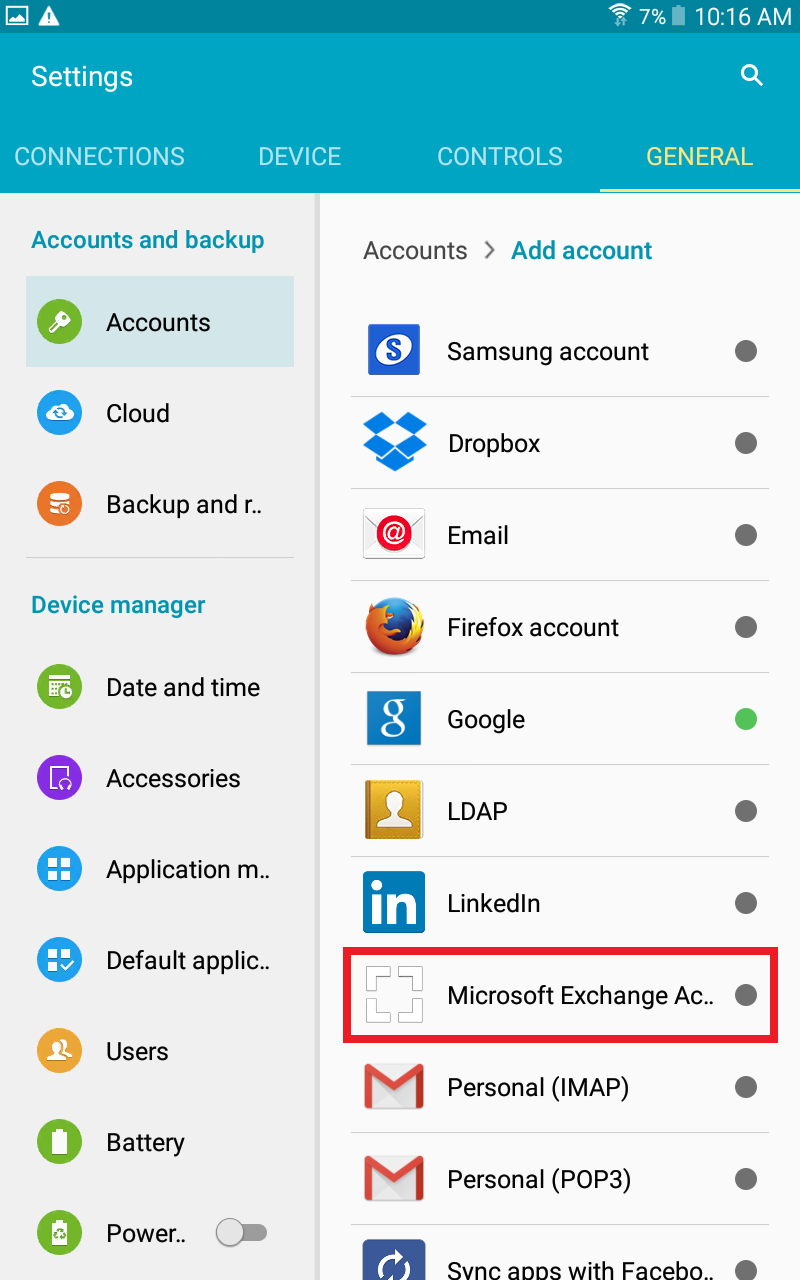This screenshot has height=1280, width=800.
Task: Switch to the DEVICE tab
Action: click(300, 157)
